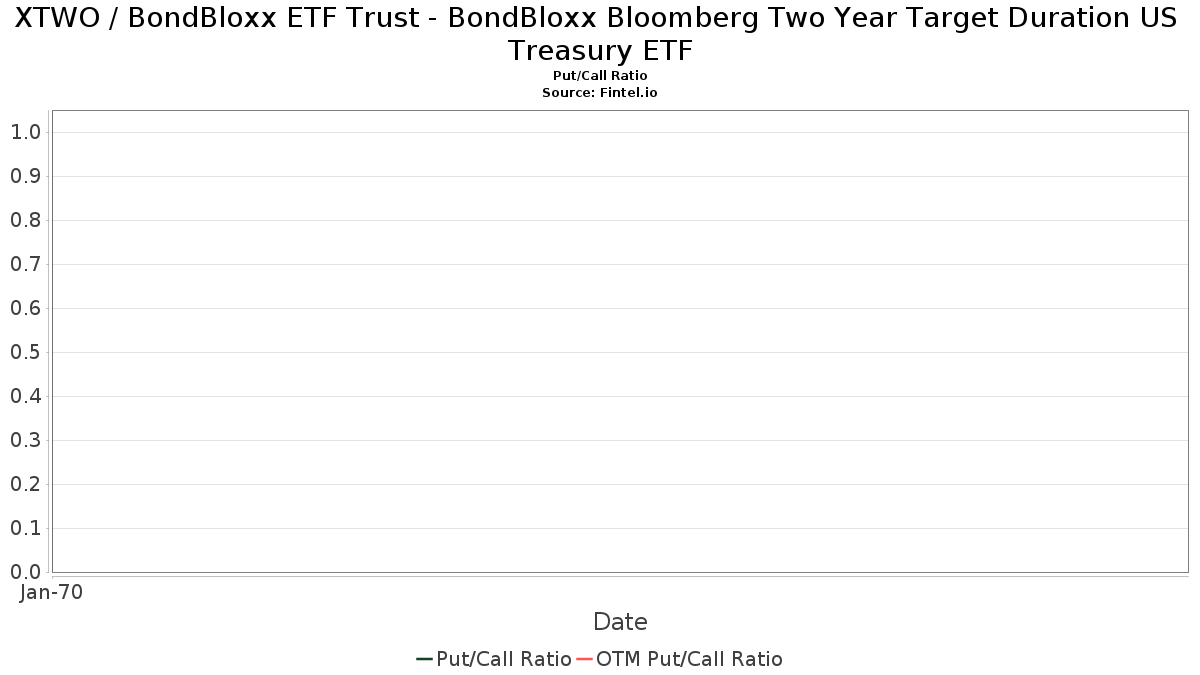Click the 0.9 y-axis tick label
Image resolution: width=1200 pixels, height=675 pixels.
pos(25,176)
